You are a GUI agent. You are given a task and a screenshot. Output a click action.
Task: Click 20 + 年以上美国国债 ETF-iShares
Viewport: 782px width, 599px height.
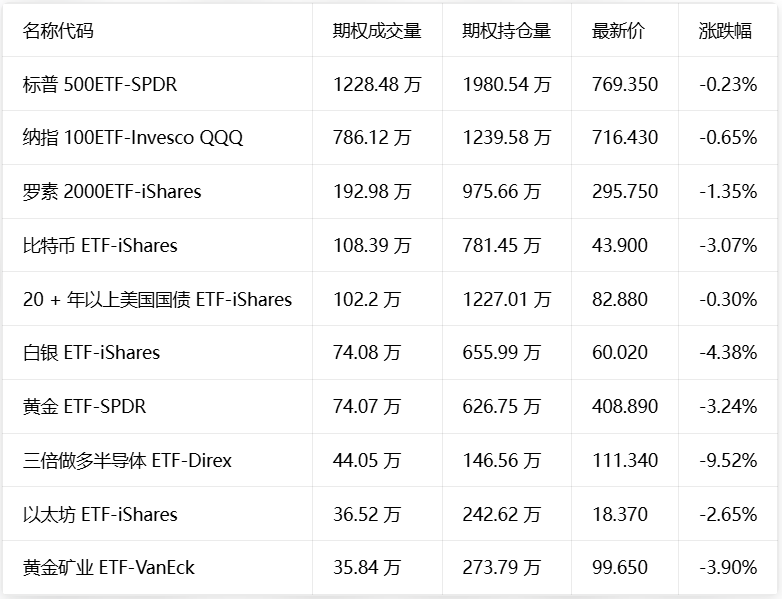click(x=157, y=299)
